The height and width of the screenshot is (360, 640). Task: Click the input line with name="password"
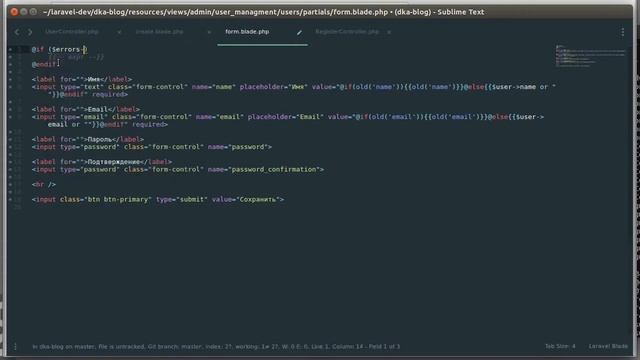151,147
